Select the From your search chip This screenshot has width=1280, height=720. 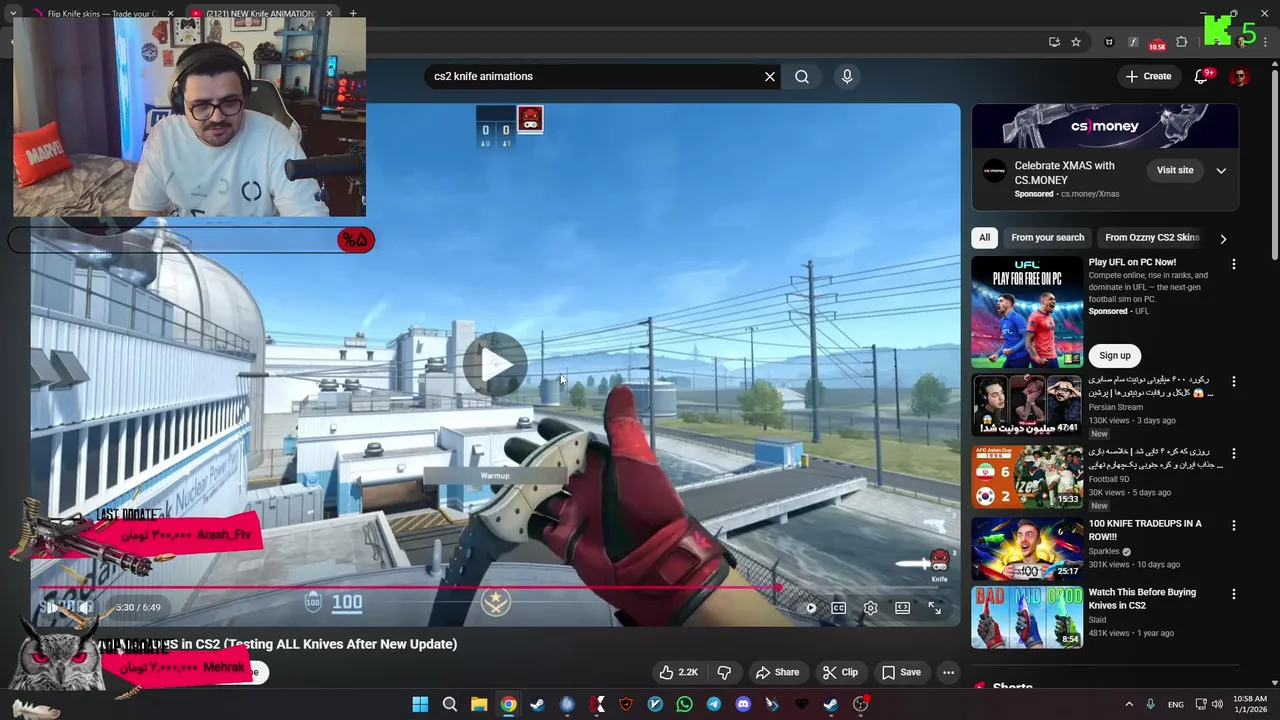tap(1047, 238)
